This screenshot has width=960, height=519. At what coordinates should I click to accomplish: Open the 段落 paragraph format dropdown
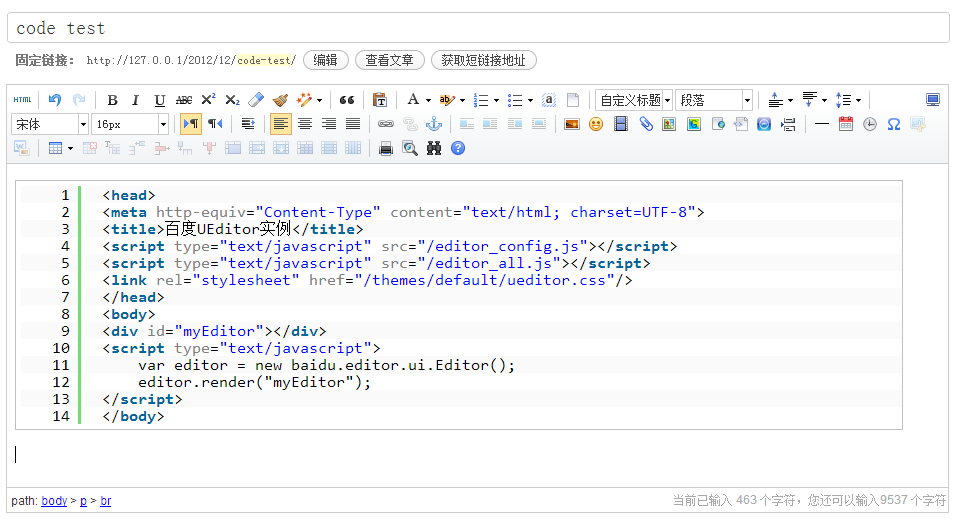(x=714, y=100)
